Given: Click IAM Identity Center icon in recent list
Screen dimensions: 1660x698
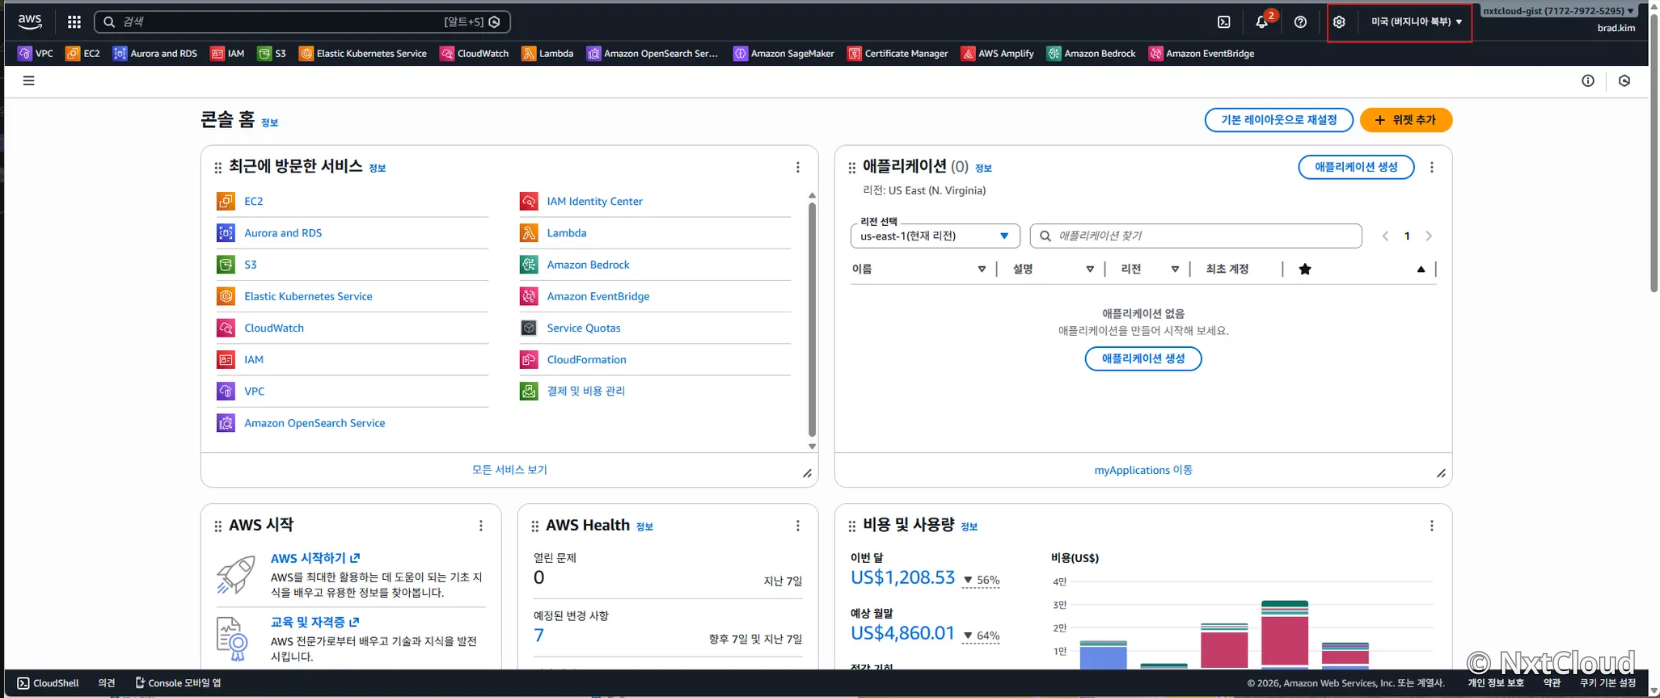Looking at the screenshot, I should [529, 201].
